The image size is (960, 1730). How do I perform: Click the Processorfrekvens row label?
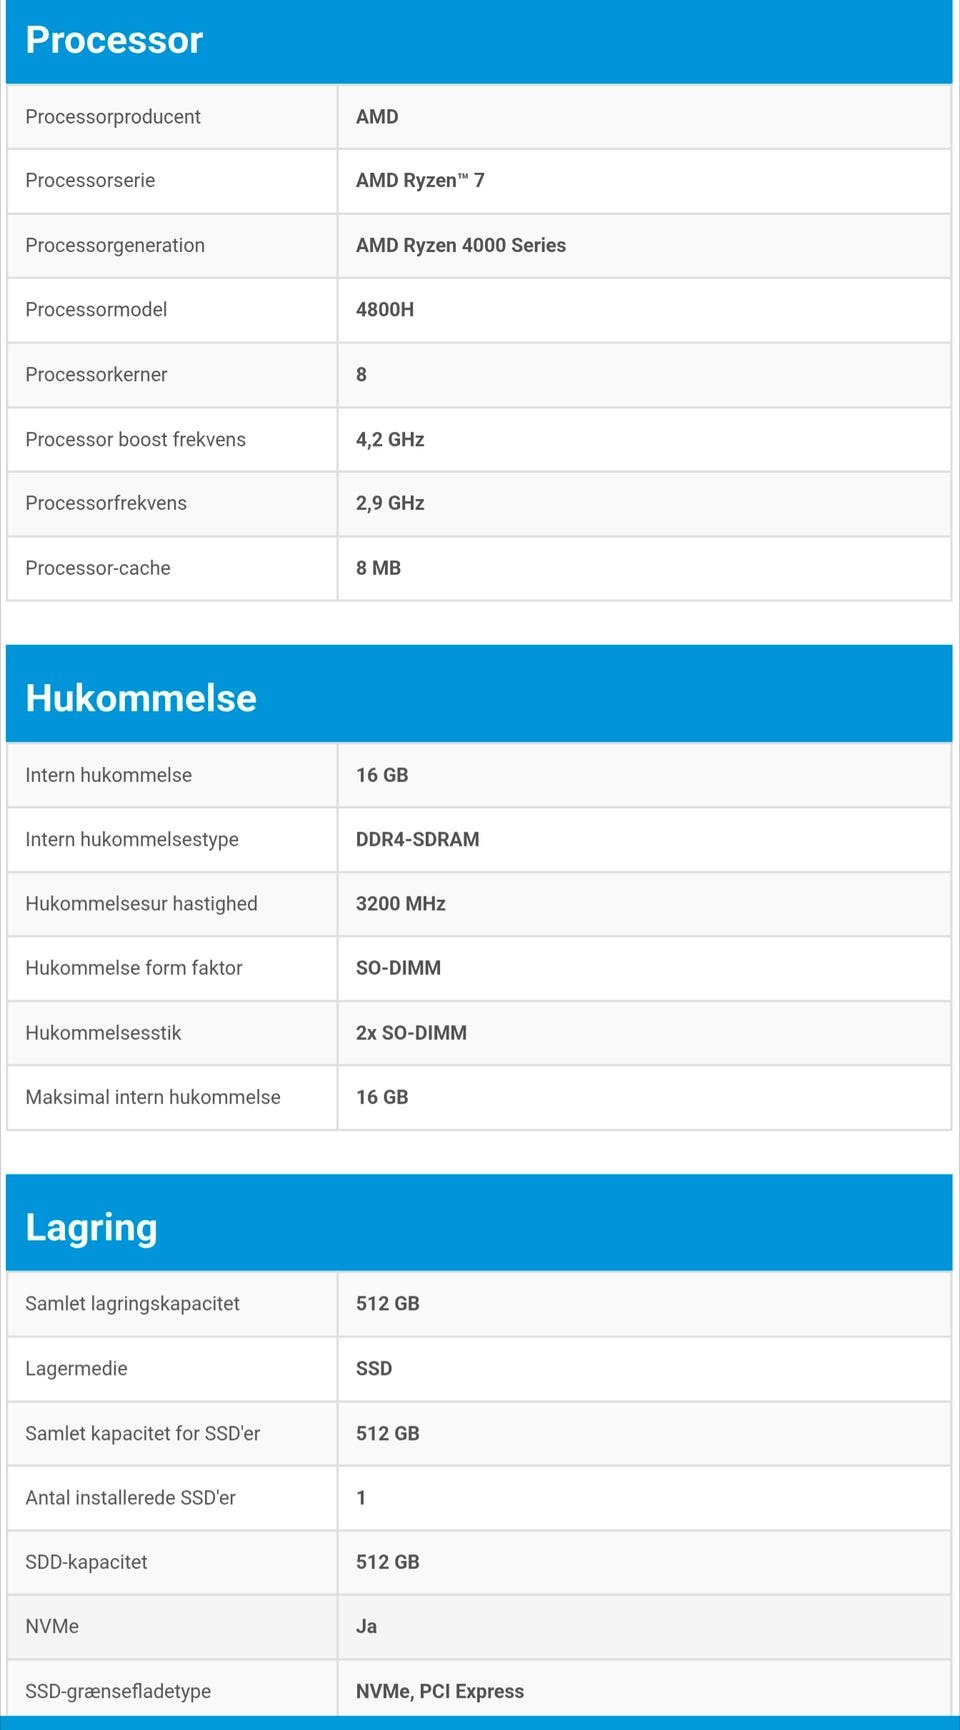pos(106,503)
